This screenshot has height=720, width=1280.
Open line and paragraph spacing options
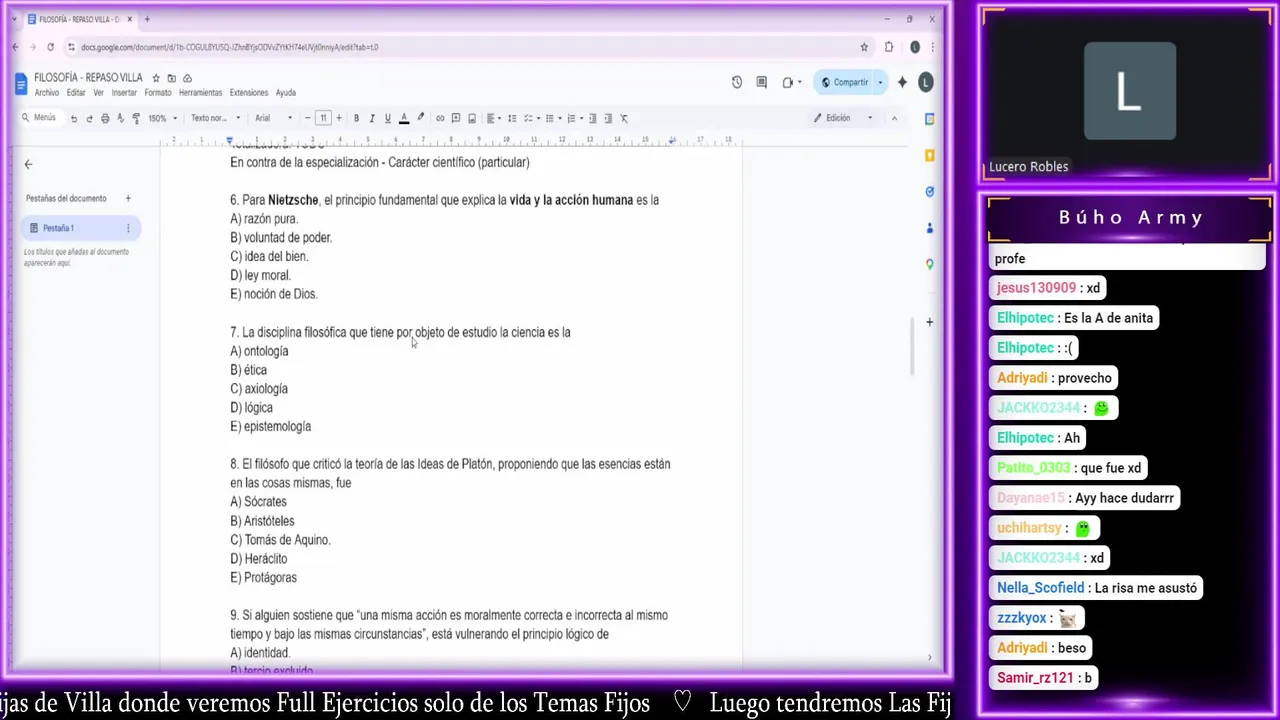(x=512, y=118)
